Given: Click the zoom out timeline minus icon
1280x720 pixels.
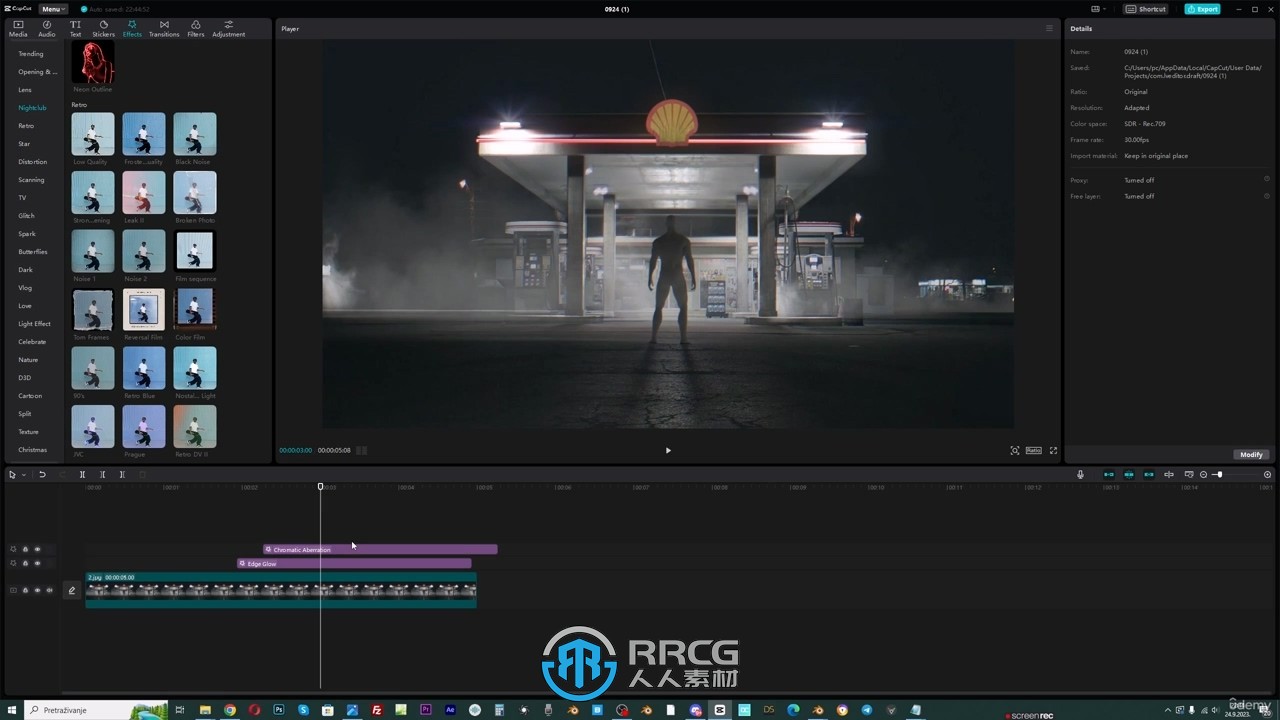Looking at the screenshot, I should [1203, 475].
